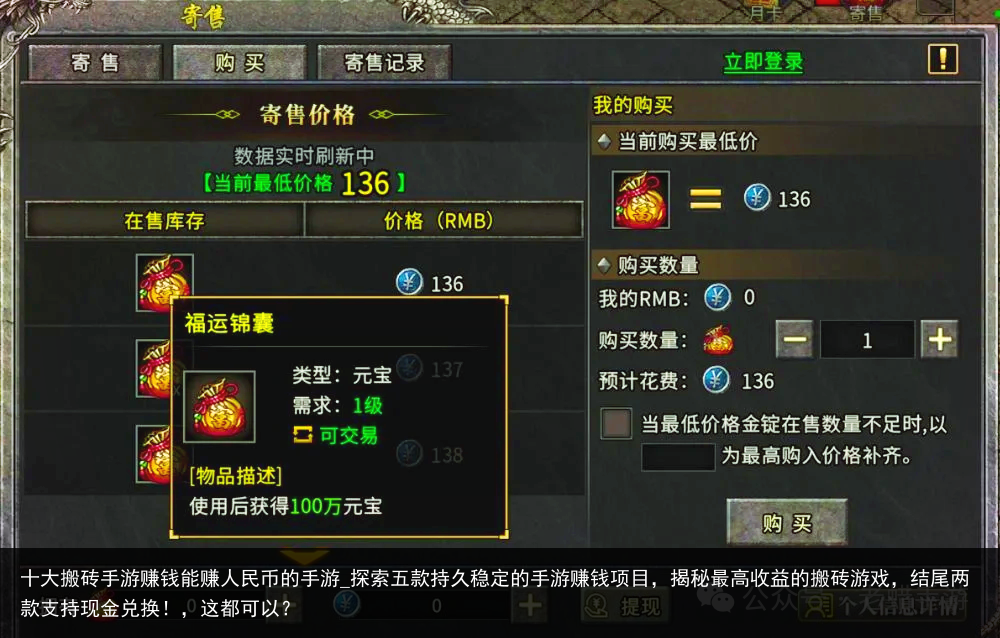Click the RMB coin icon beside 我的RMB
The height and width of the screenshot is (638, 1000).
tap(717, 297)
